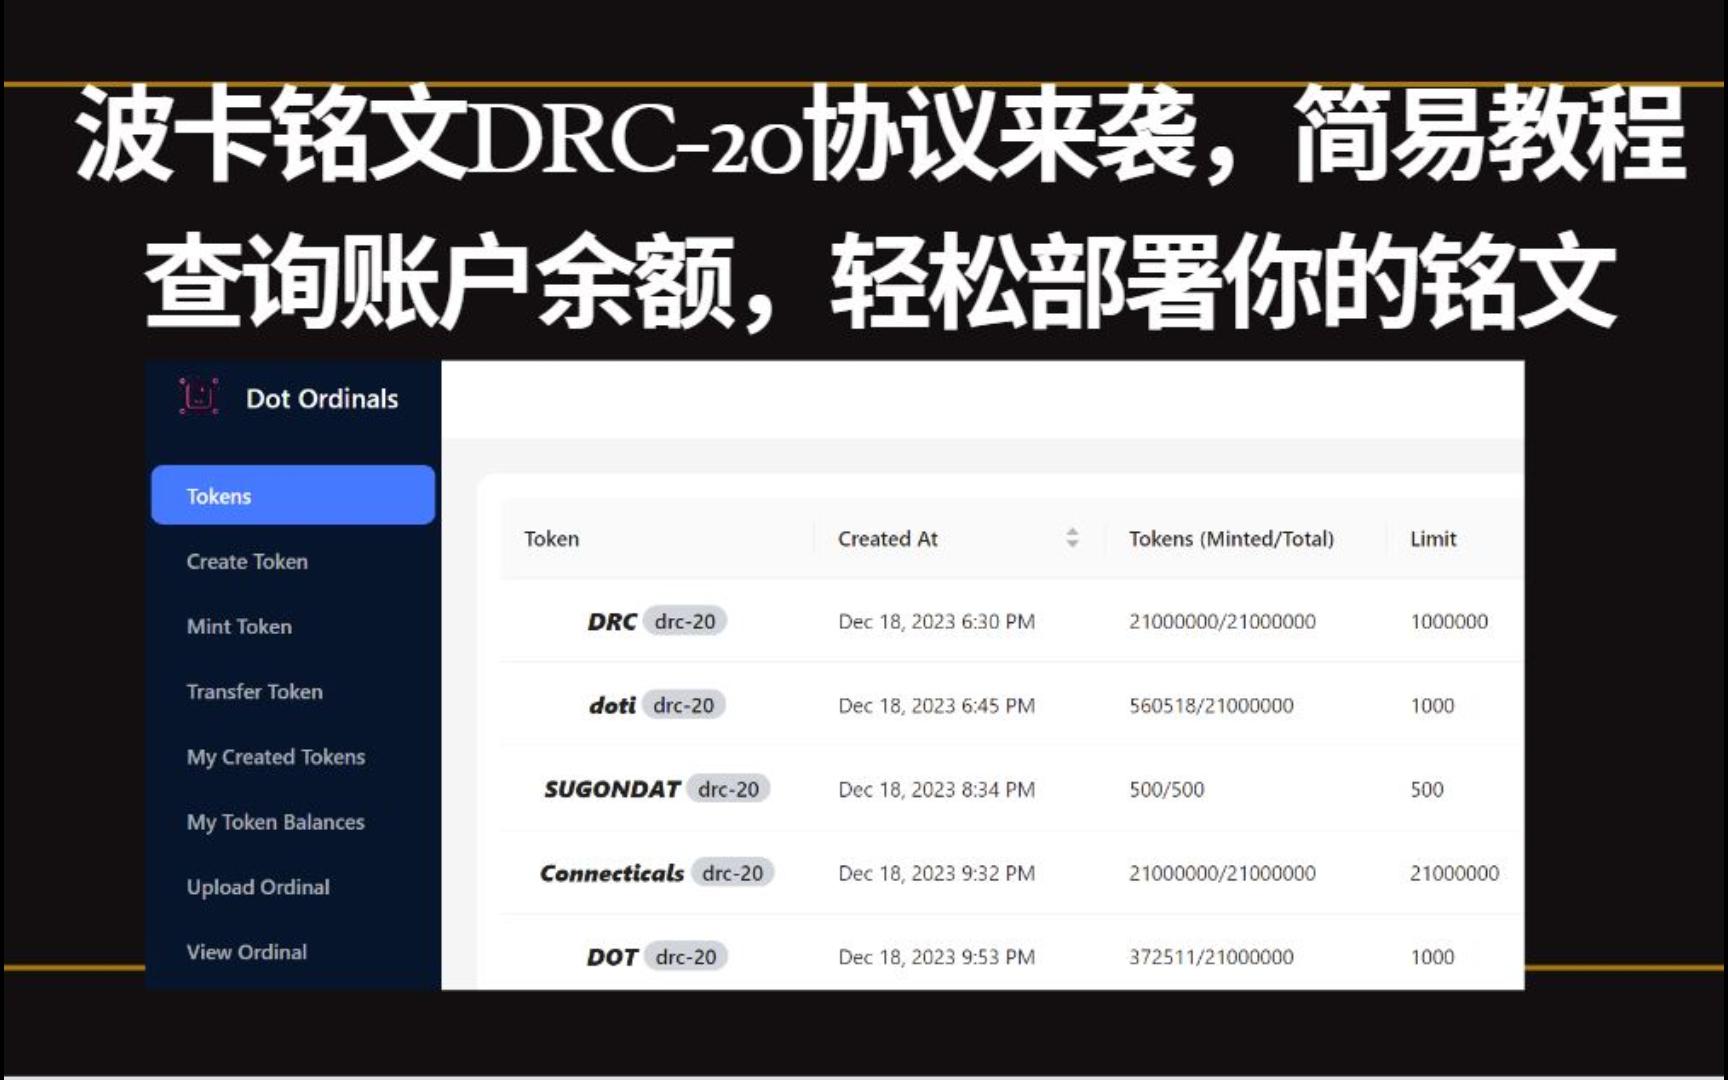Image resolution: width=1728 pixels, height=1080 pixels.
Task: Click the Dot Ordinals logo icon
Action: 198,397
